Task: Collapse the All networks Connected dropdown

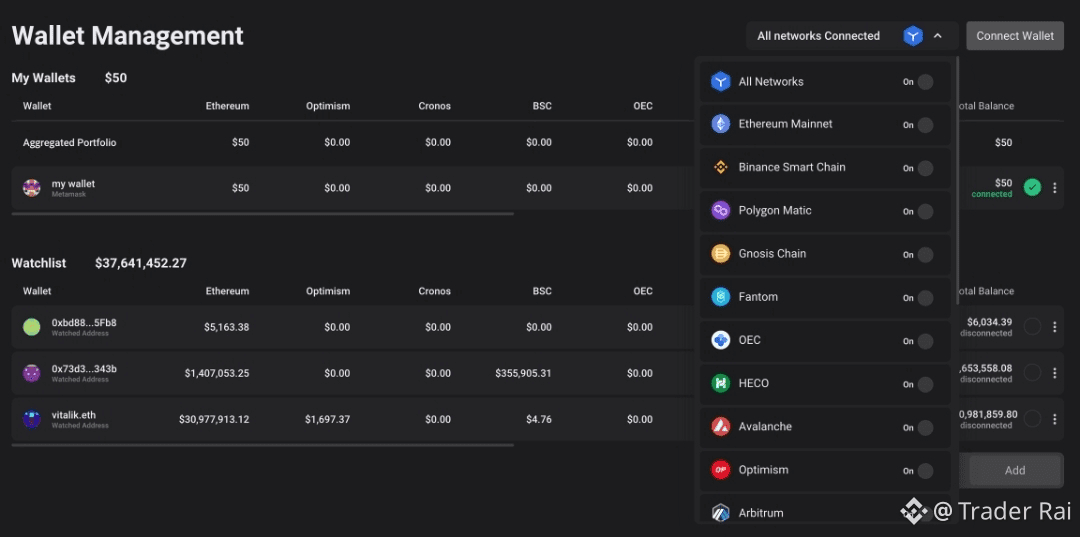Action: pyautogui.click(x=937, y=36)
